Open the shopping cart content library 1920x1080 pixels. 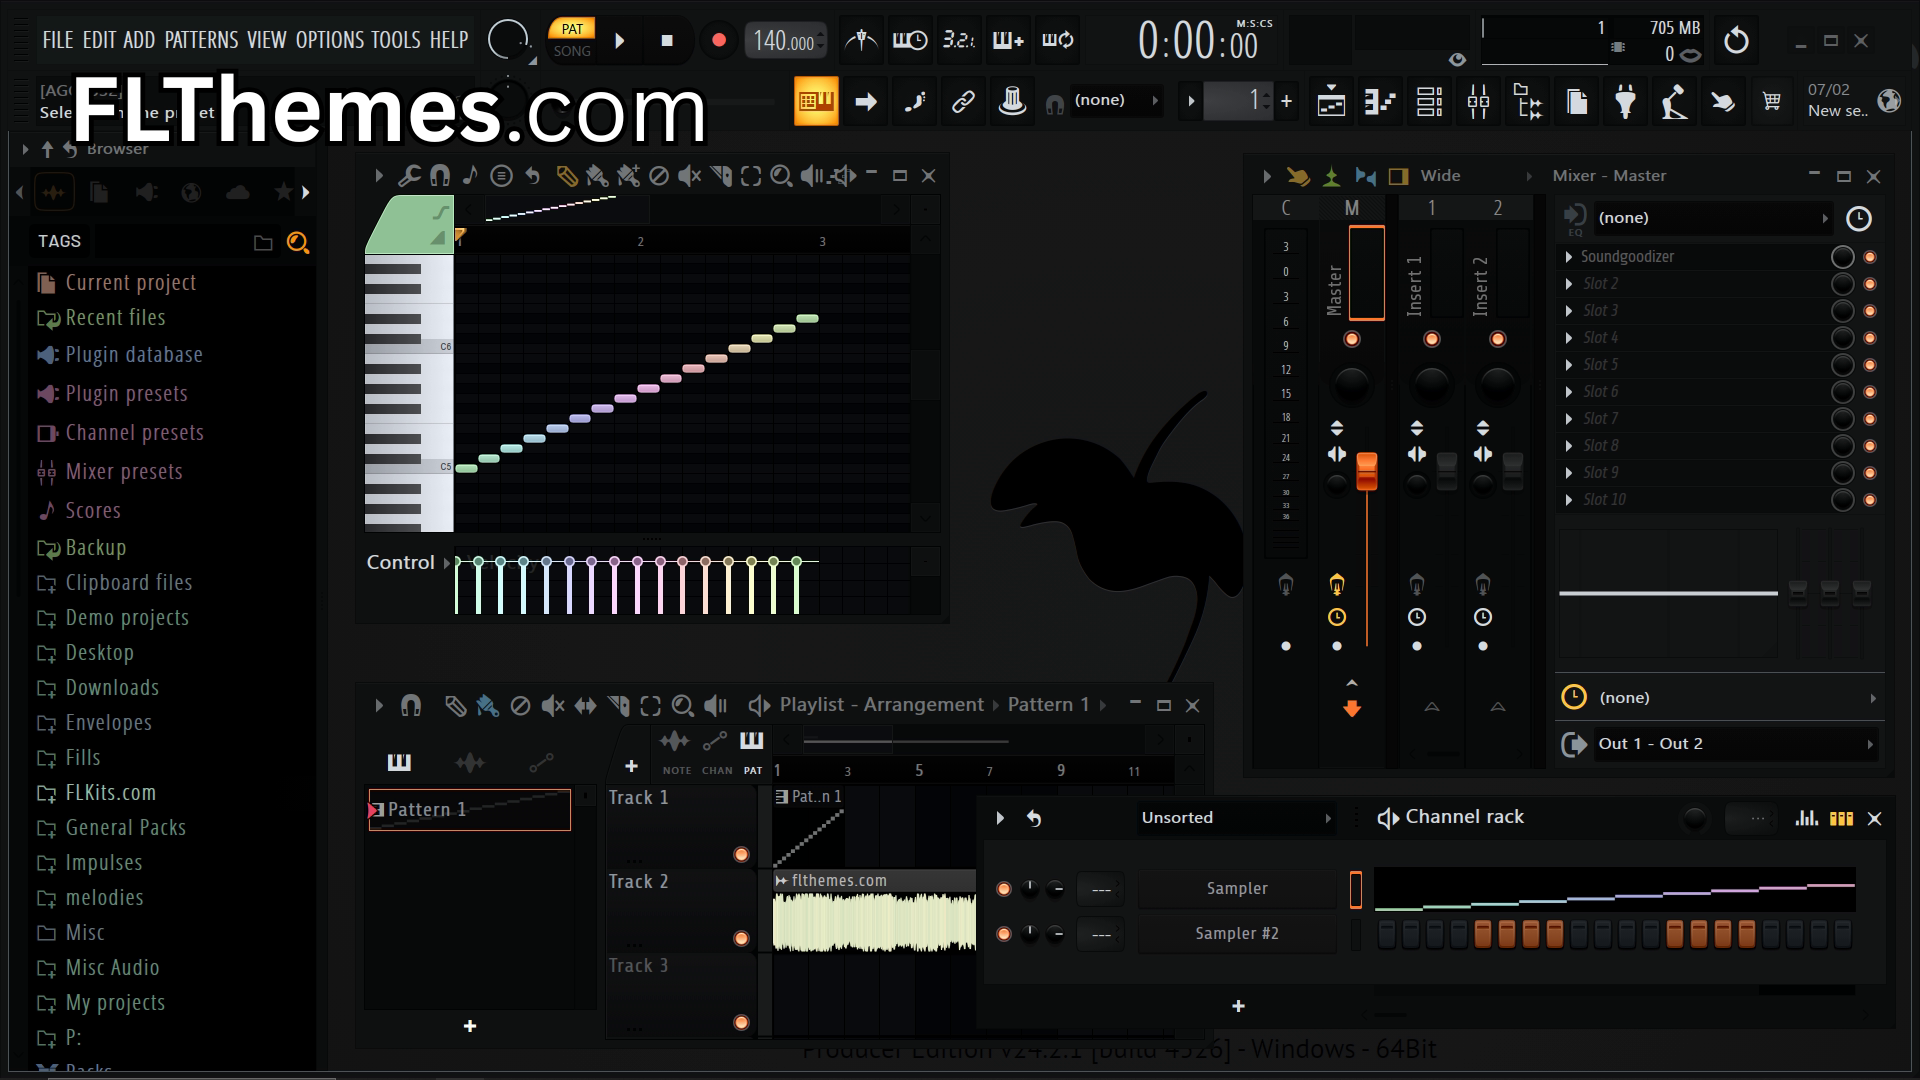coord(1772,101)
